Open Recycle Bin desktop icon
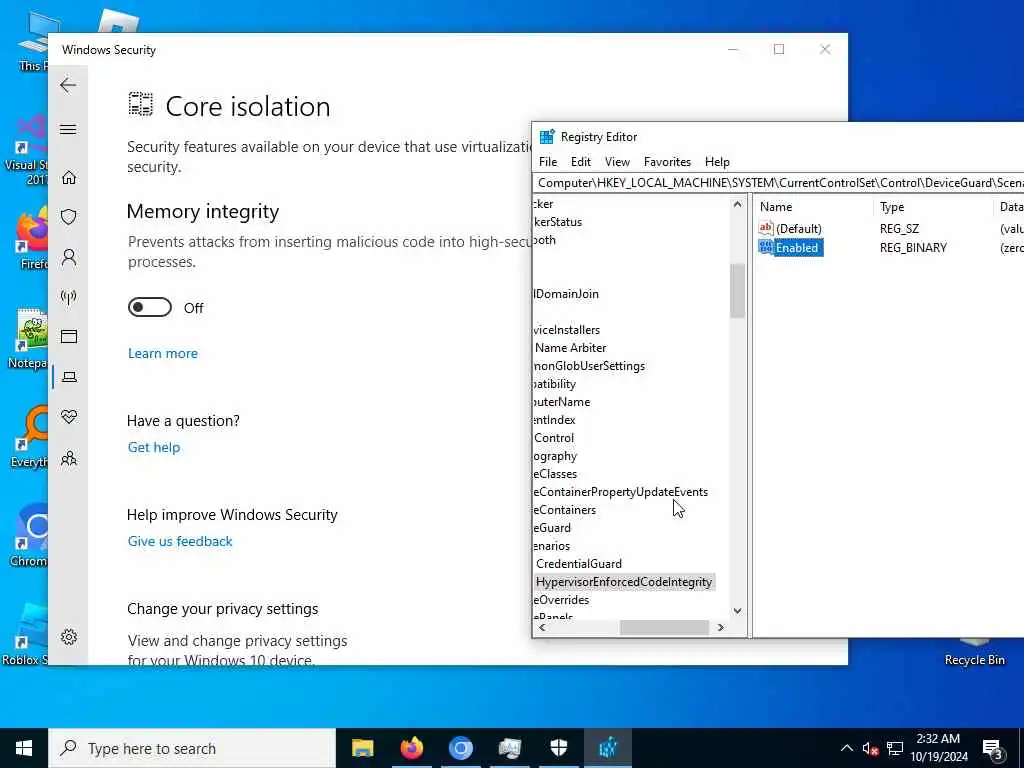 pos(974,650)
